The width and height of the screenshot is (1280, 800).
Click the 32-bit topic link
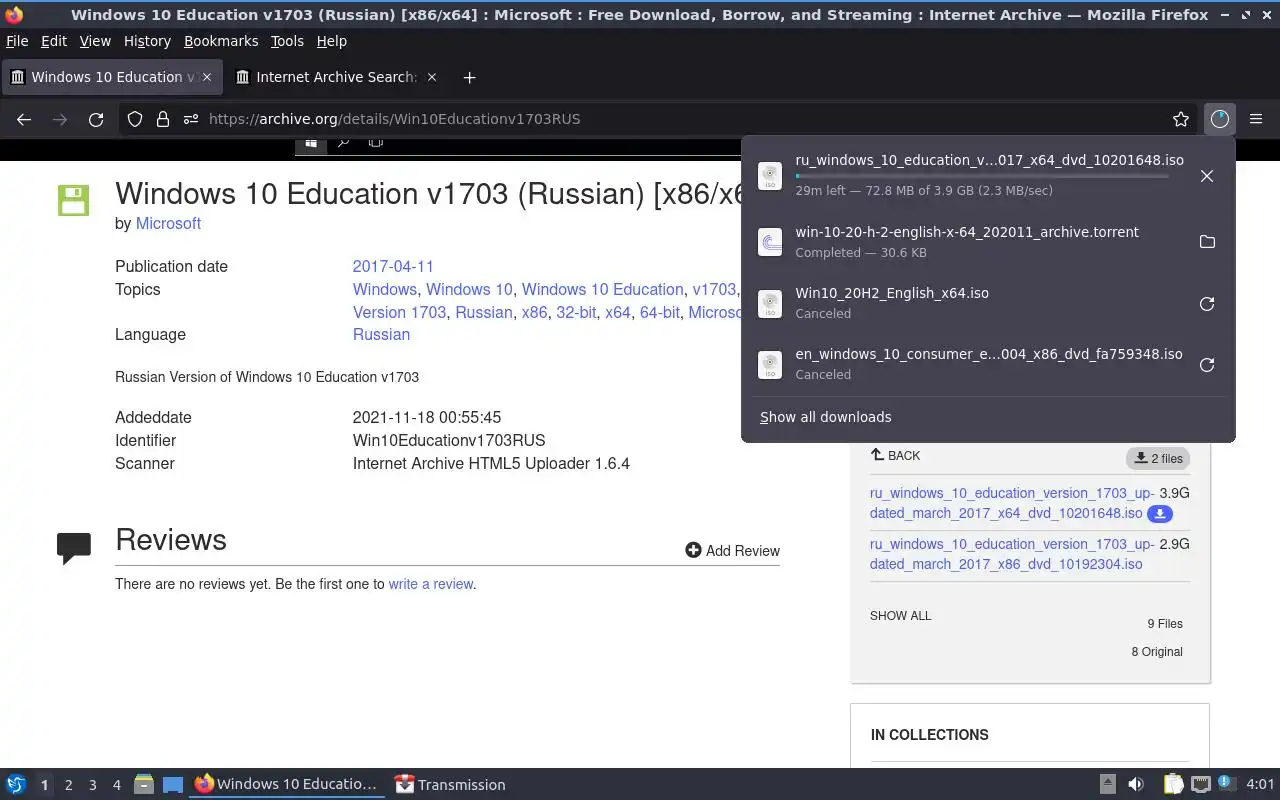(576, 312)
